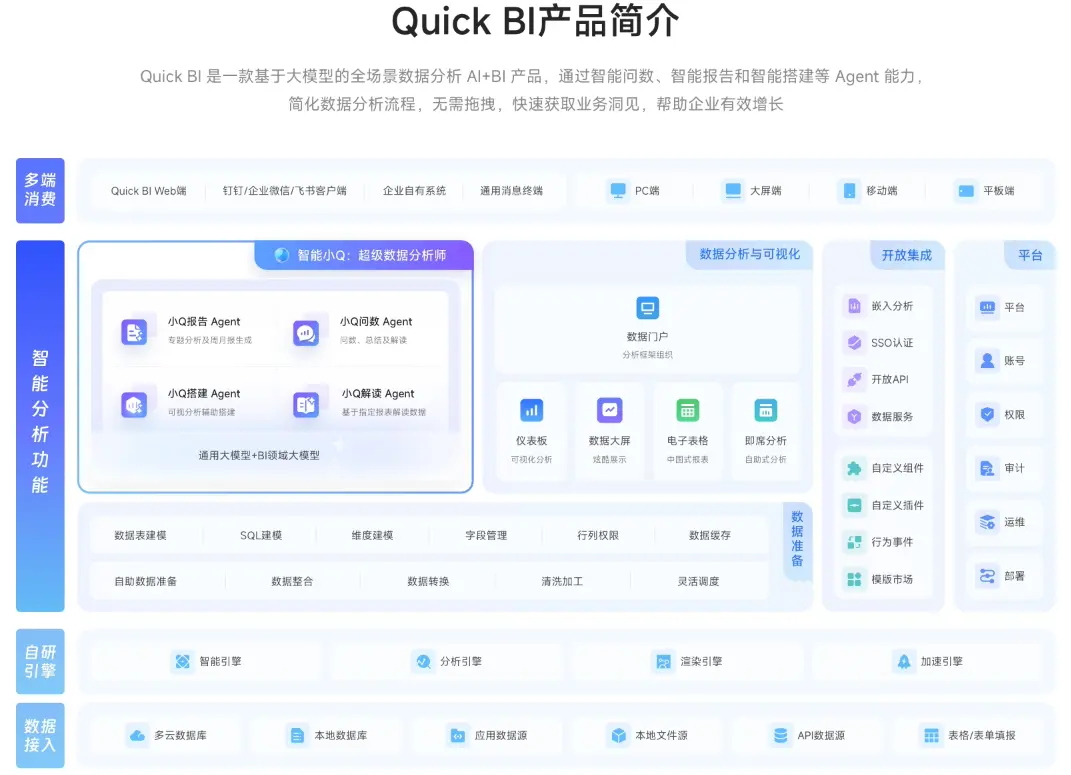Screen dimensions: 1071x775
Task: Click the 账号 user icon
Action: (x=987, y=361)
